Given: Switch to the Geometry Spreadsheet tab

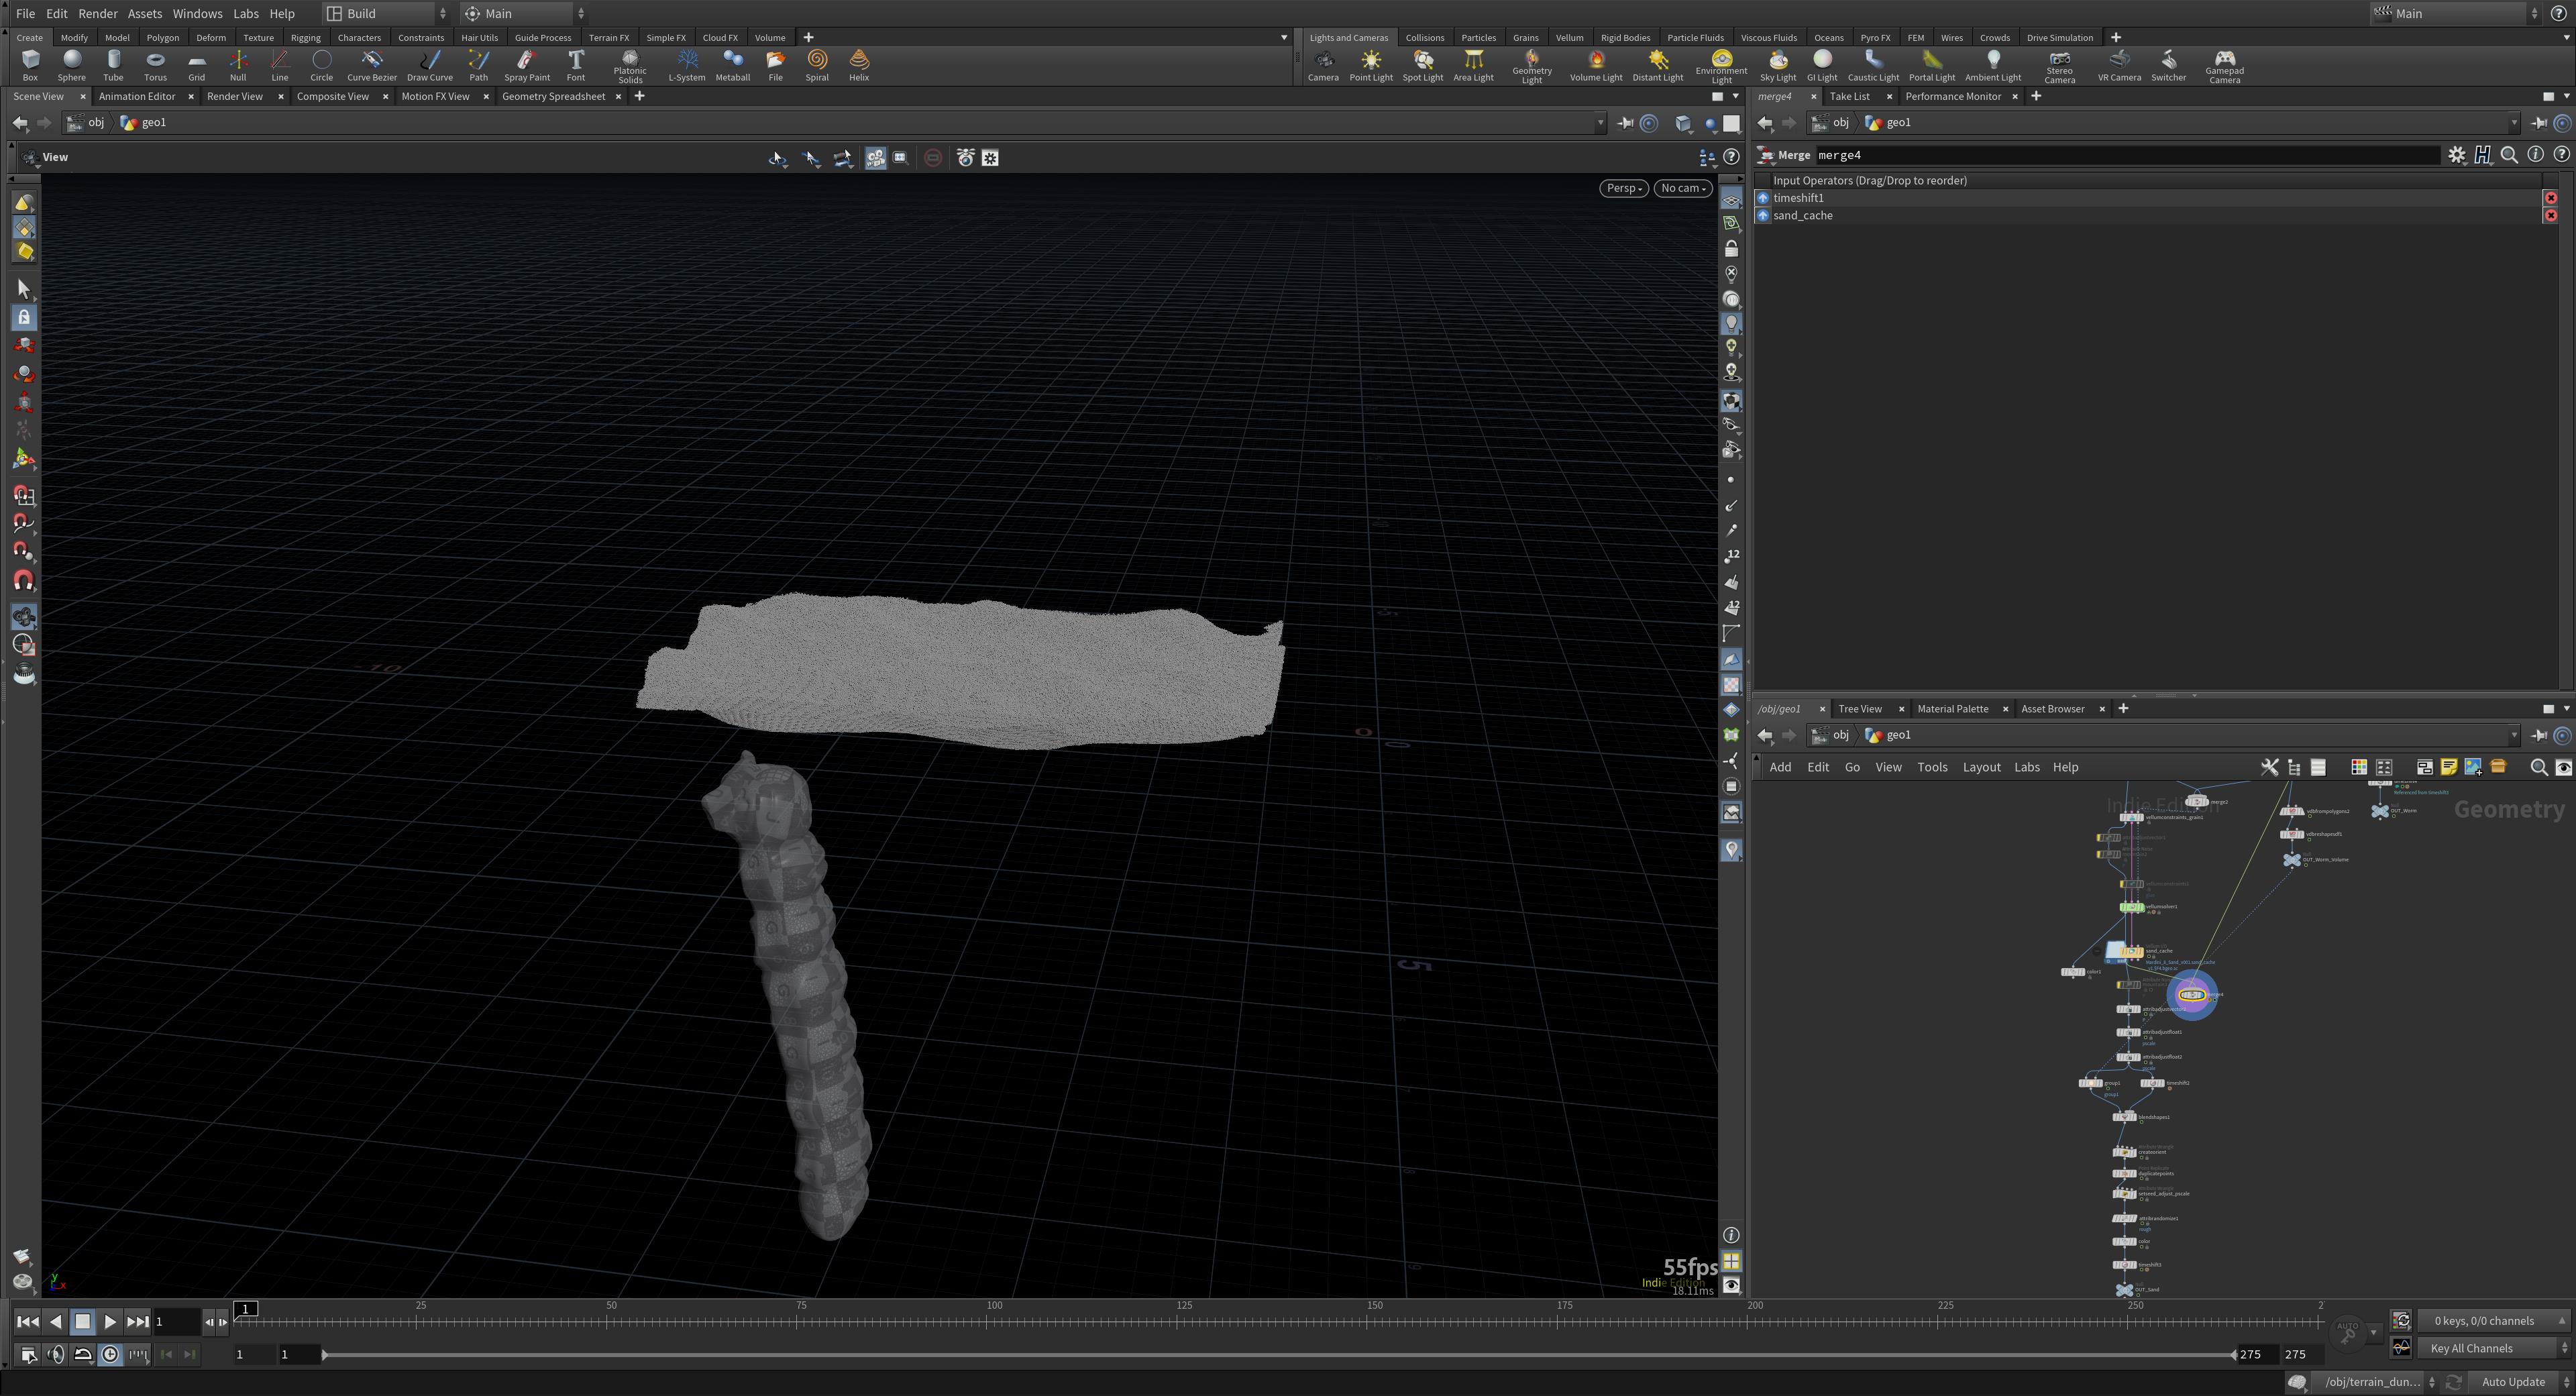Looking at the screenshot, I should coord(553,96).
